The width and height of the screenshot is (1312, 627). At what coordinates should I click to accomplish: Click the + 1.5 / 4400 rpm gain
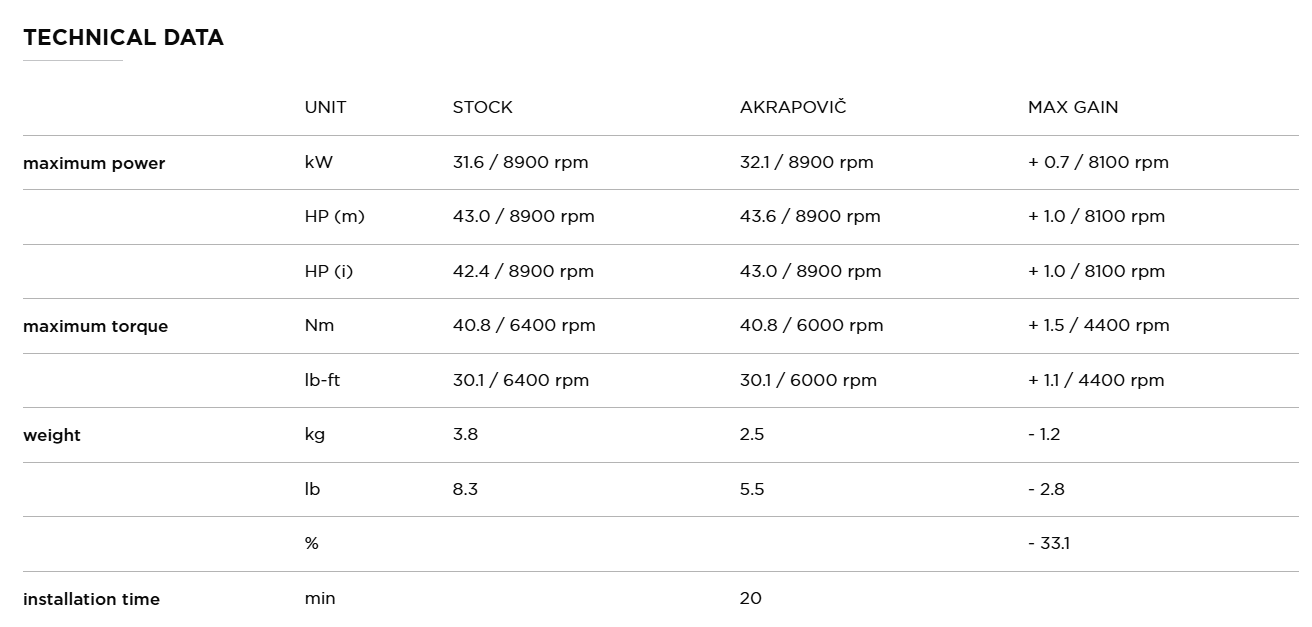click(x=1097, y=325)
